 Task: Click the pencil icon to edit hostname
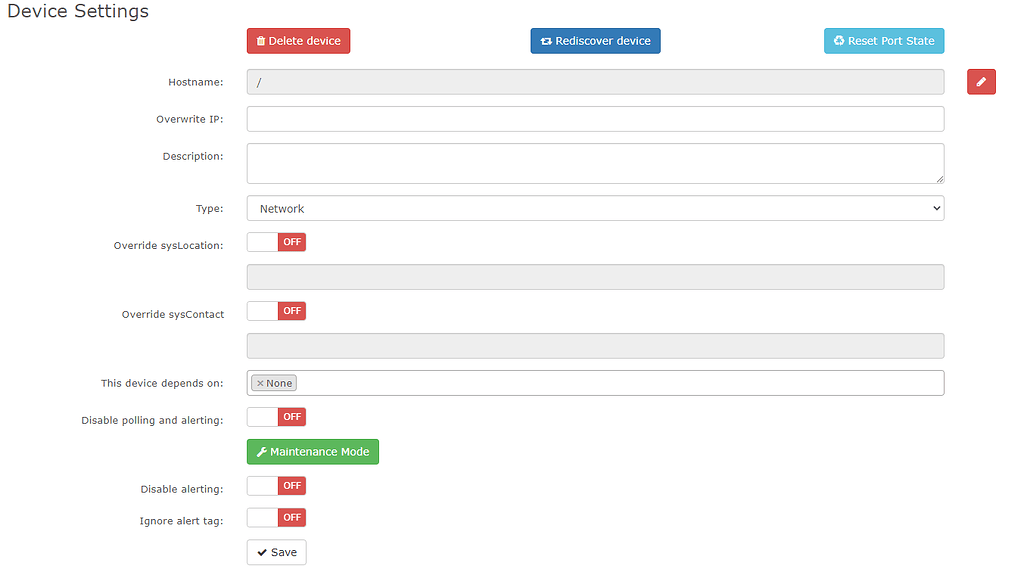coord(981,82)
